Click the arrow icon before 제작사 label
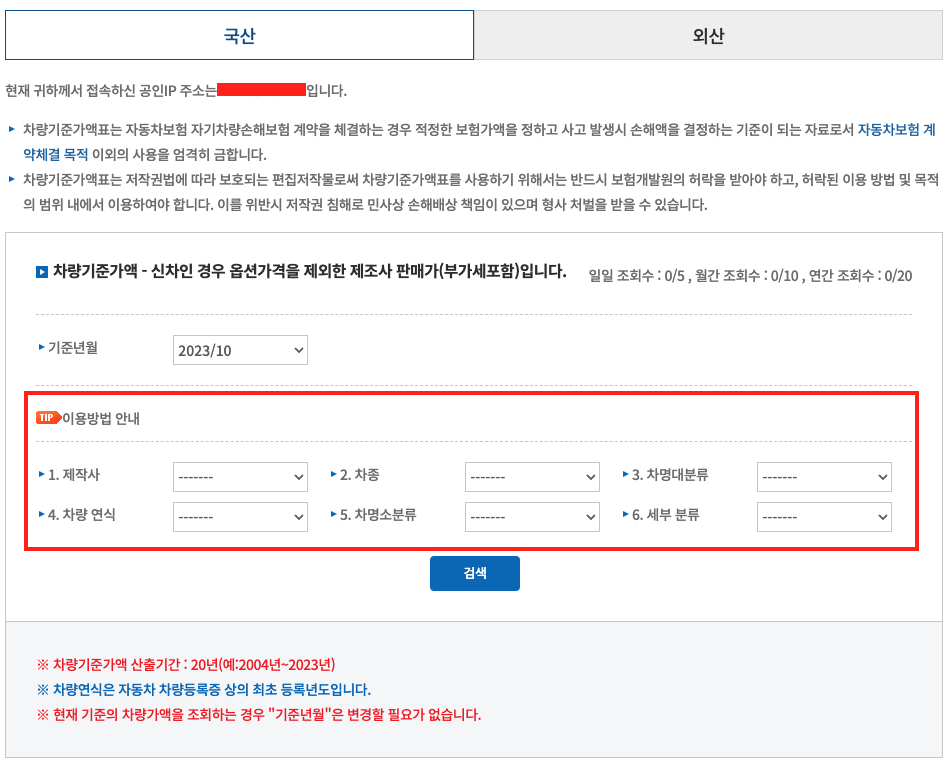The width and height of the screenshot is (949, 765). click(41, 476)
